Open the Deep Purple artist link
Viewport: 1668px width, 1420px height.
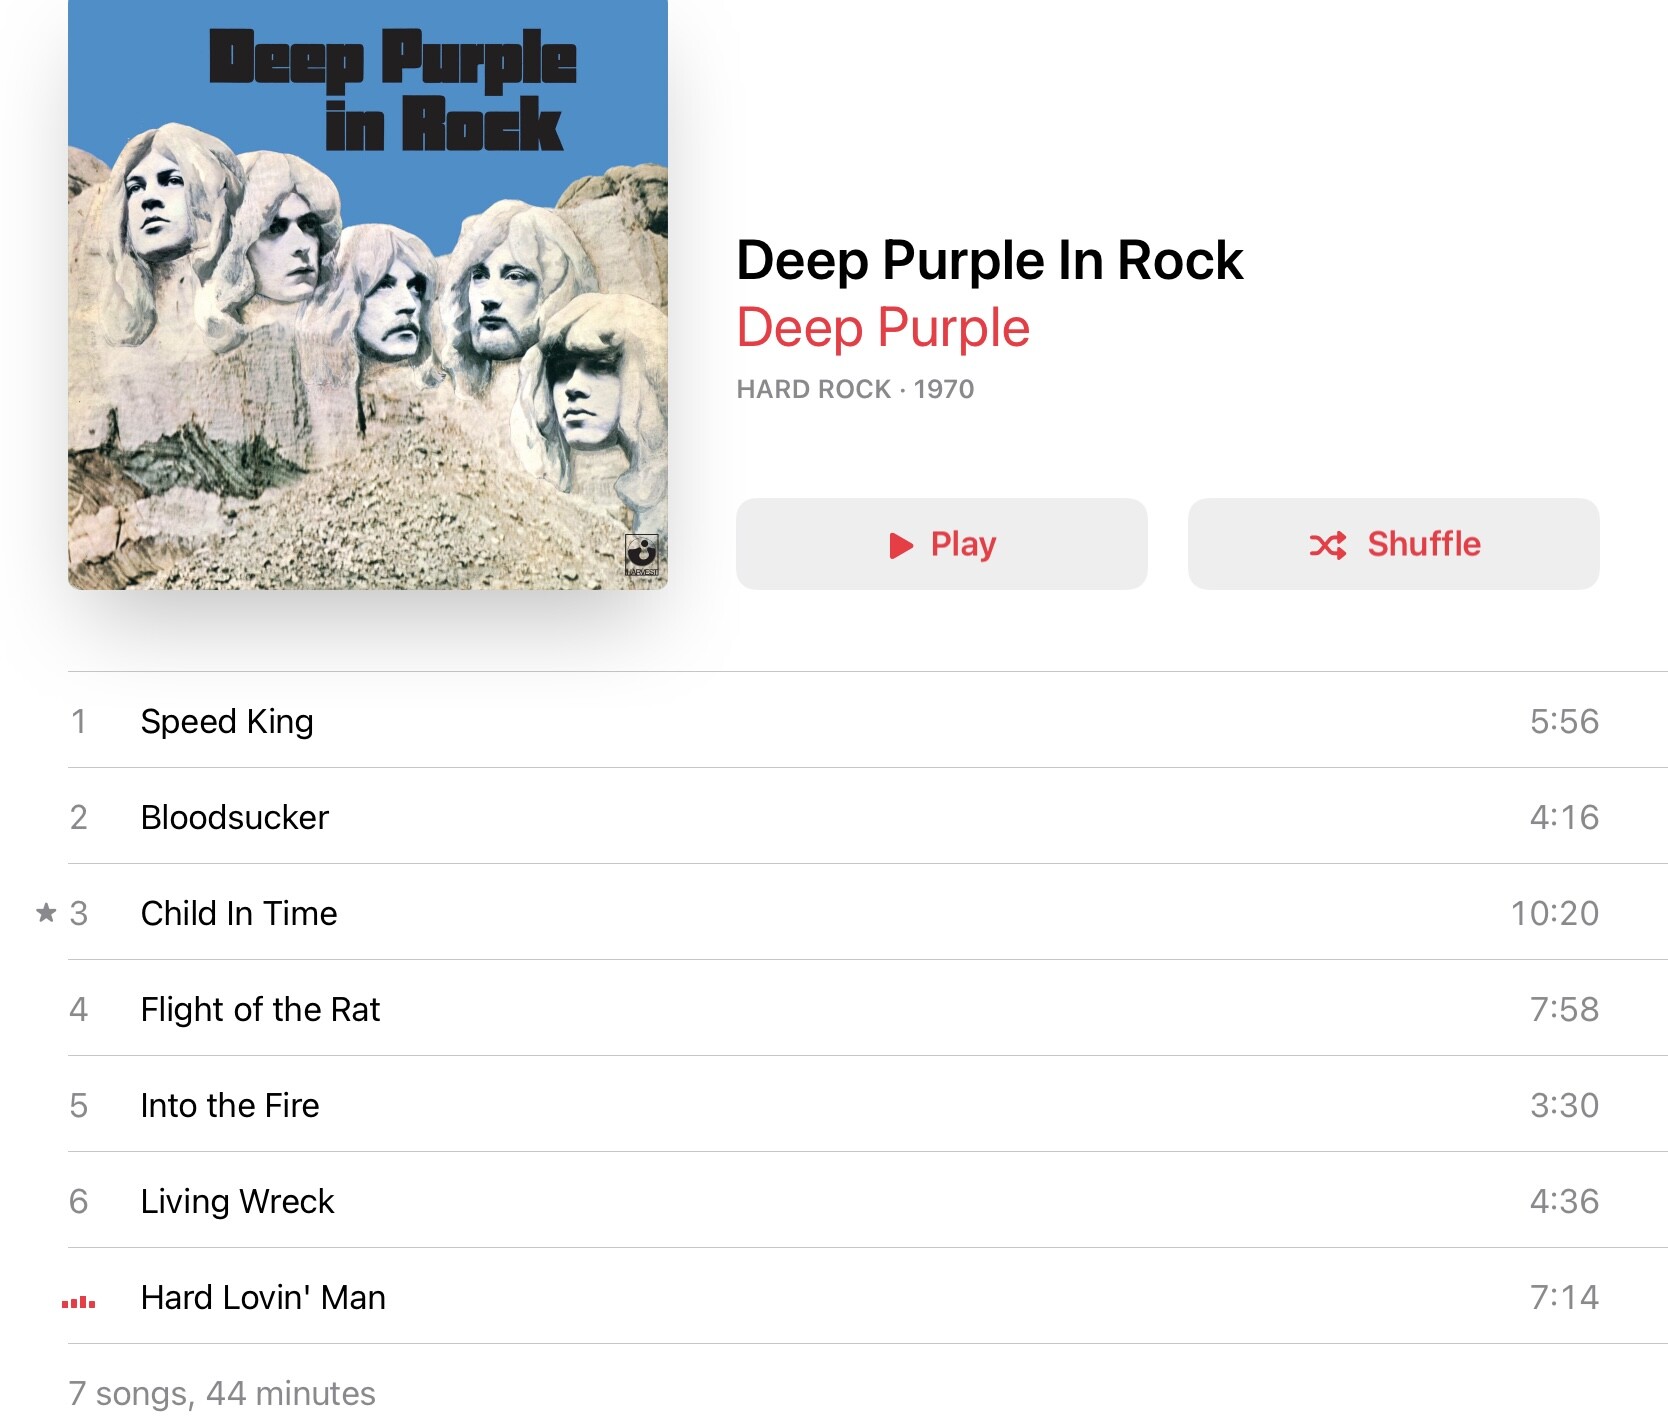pyautogui.click(x=883, y=328)
